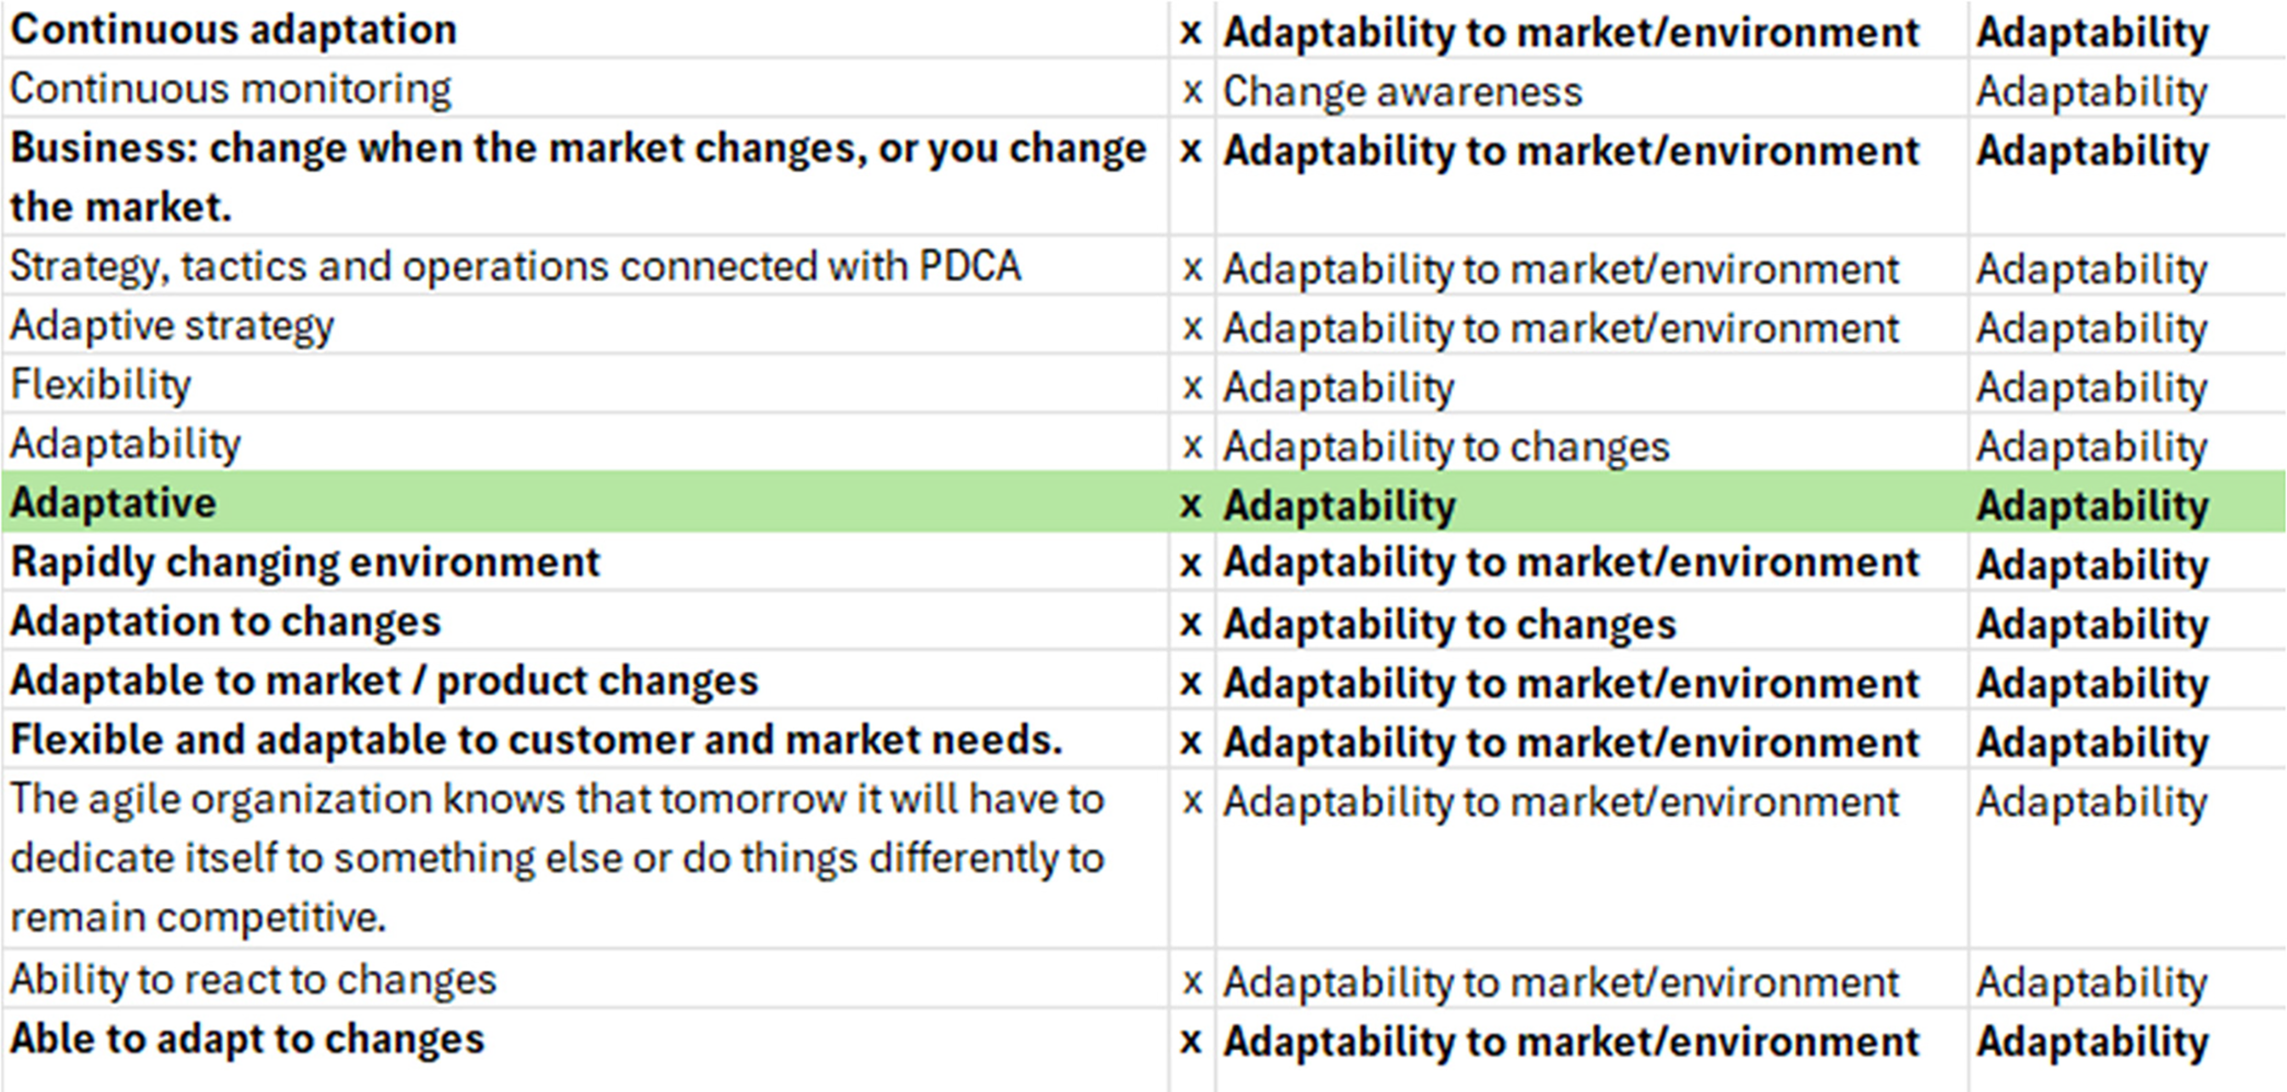Click the x mark beside "Continuous monitoring"

(x=1191, y=92)
